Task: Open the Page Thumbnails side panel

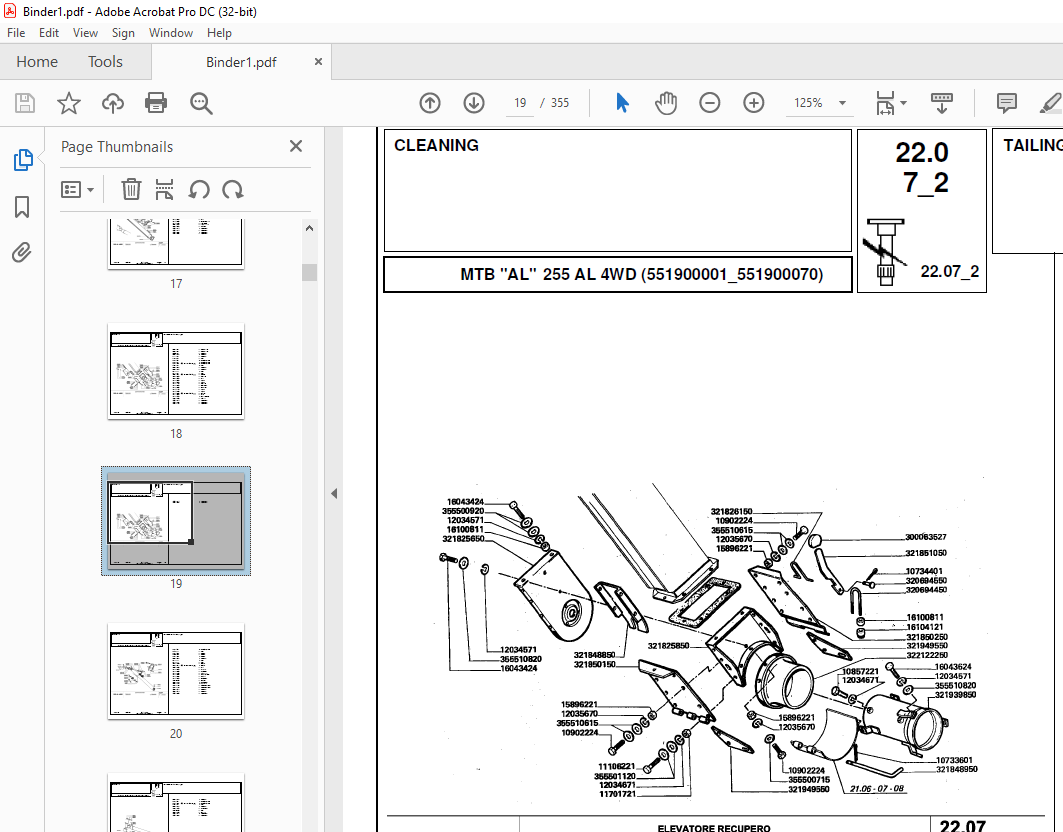Action: point(22,160)
